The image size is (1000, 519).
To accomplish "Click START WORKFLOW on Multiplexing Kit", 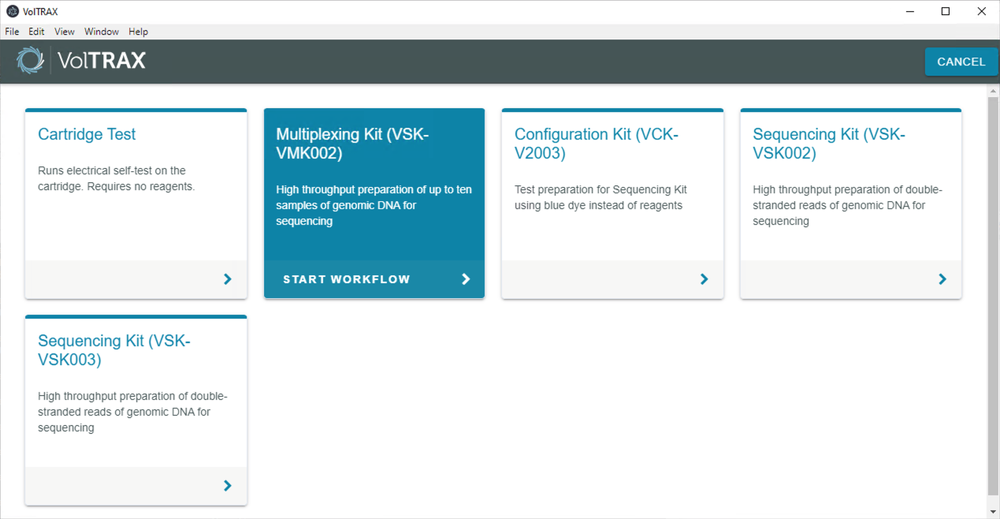I will pyautogui.click(x=346, y=279).
